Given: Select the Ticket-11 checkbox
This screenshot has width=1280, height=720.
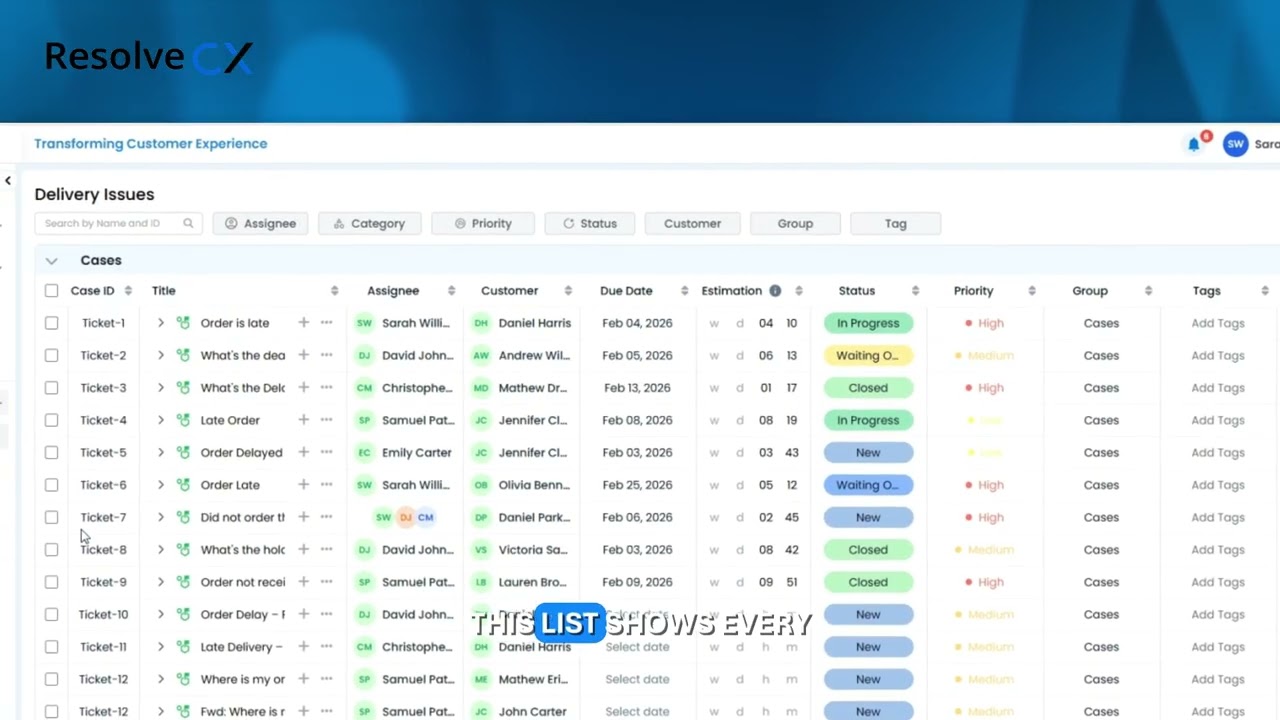Looking at the screenshot, I should (51, 647).
